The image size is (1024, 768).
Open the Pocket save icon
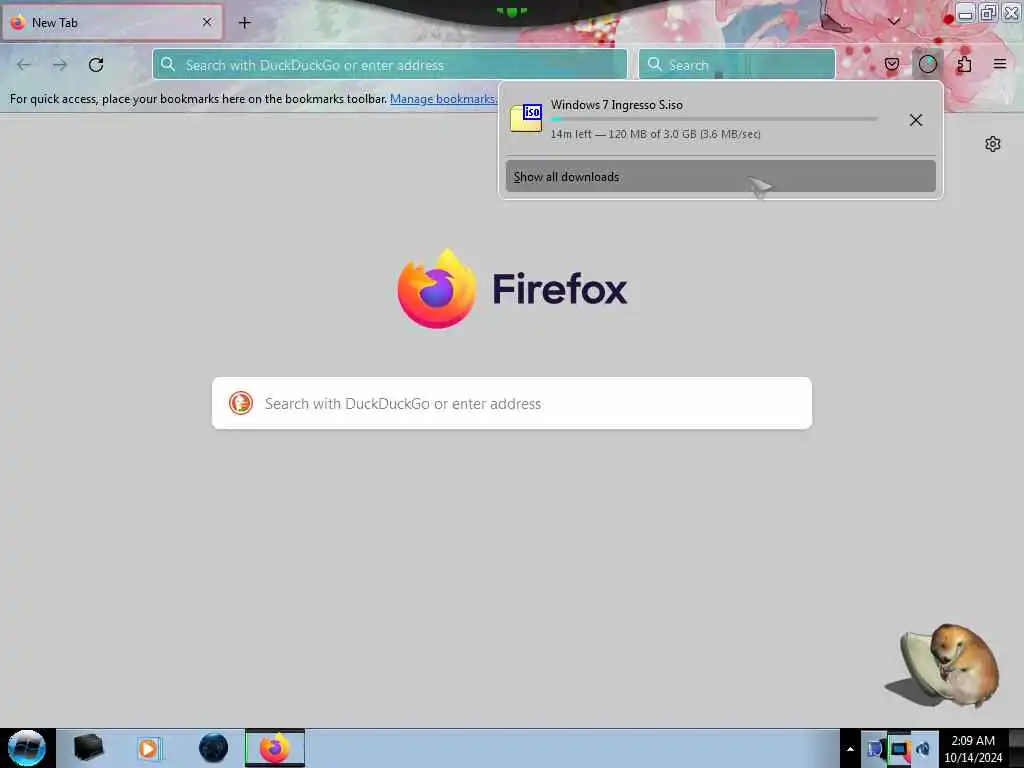point(891,64)
